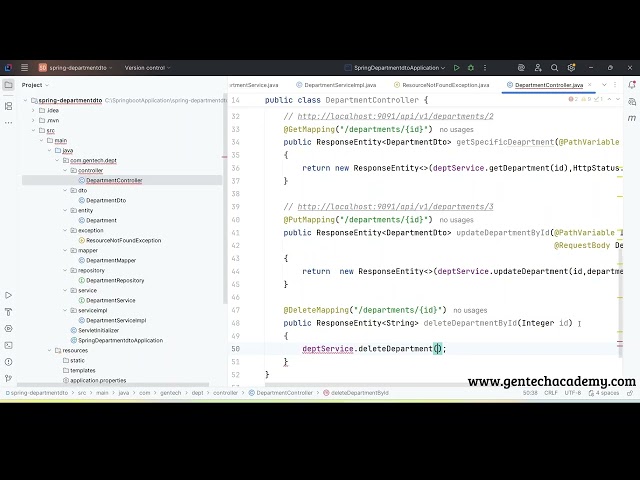Viewport: 640px width, 480px height.
Task: Change file encoding UTF-8
Action: click(x=573, y=393)
